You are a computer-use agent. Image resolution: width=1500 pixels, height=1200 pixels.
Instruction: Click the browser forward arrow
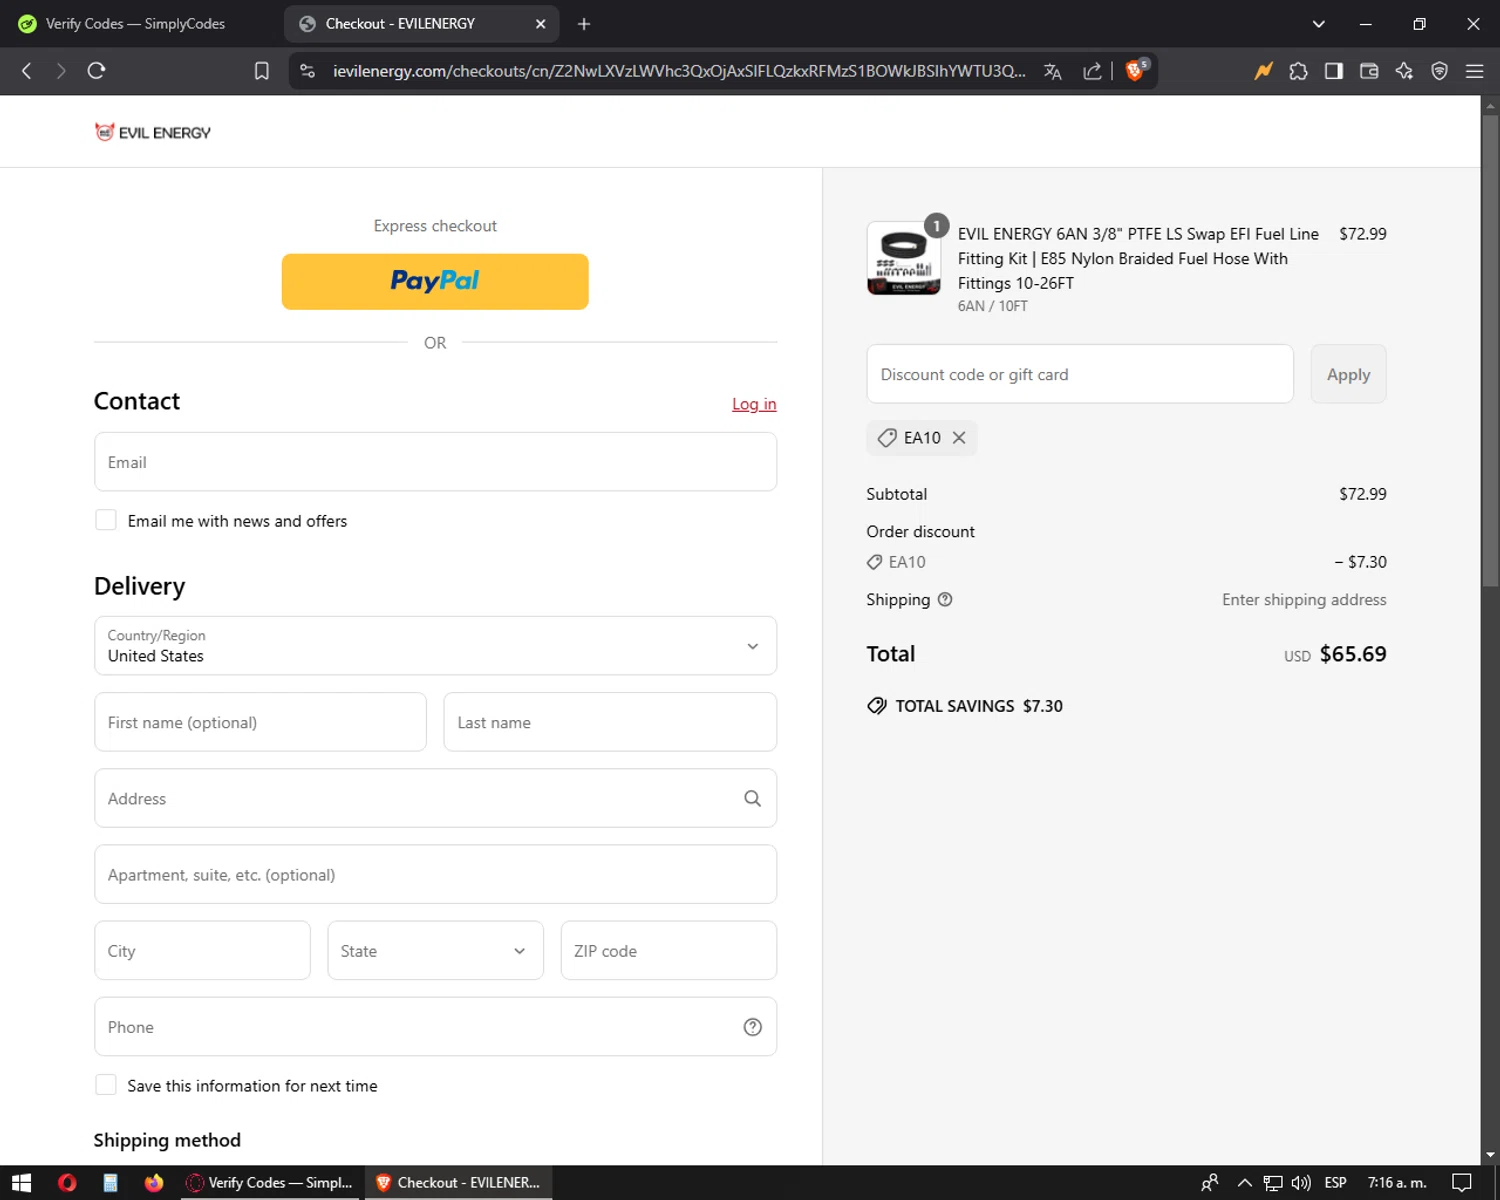(61, 71)
